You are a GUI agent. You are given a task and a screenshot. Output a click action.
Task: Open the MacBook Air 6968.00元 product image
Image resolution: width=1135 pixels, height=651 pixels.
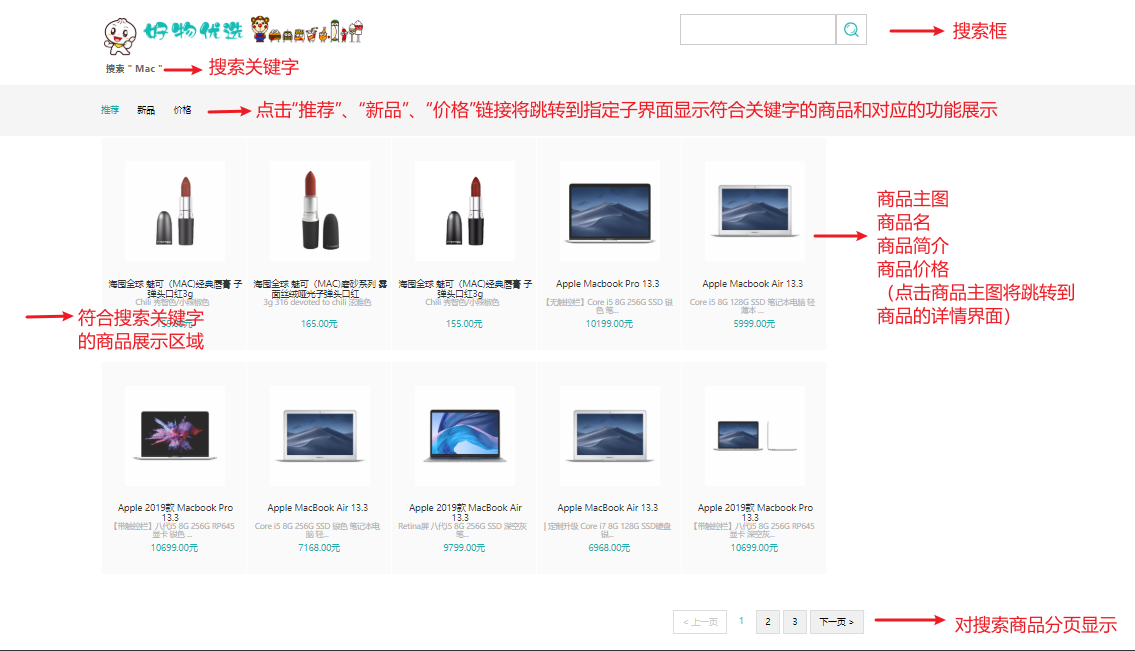click(609, 435)
